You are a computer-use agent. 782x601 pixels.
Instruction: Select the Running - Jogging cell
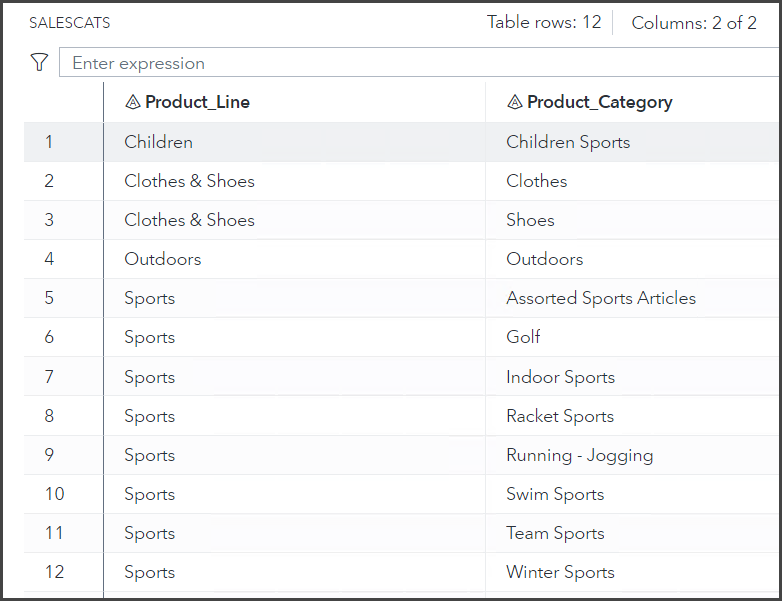(579, 455)
